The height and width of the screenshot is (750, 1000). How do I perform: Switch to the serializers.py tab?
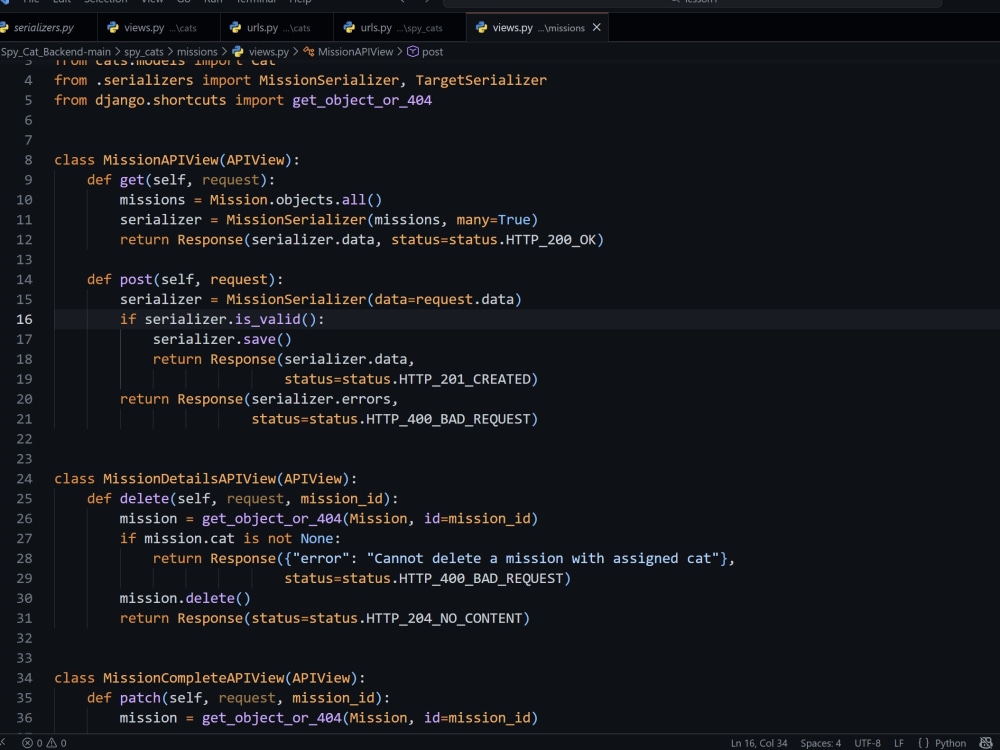click(43, 27)
